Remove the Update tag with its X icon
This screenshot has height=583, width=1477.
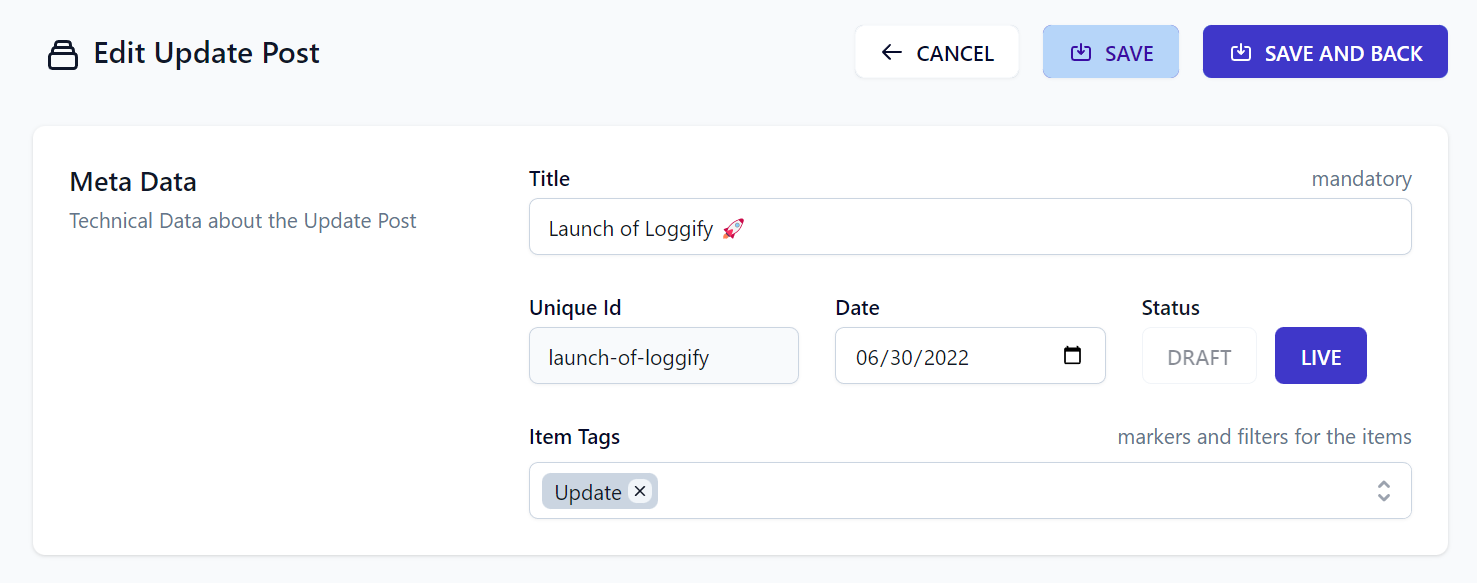click(x=640, y=491)
